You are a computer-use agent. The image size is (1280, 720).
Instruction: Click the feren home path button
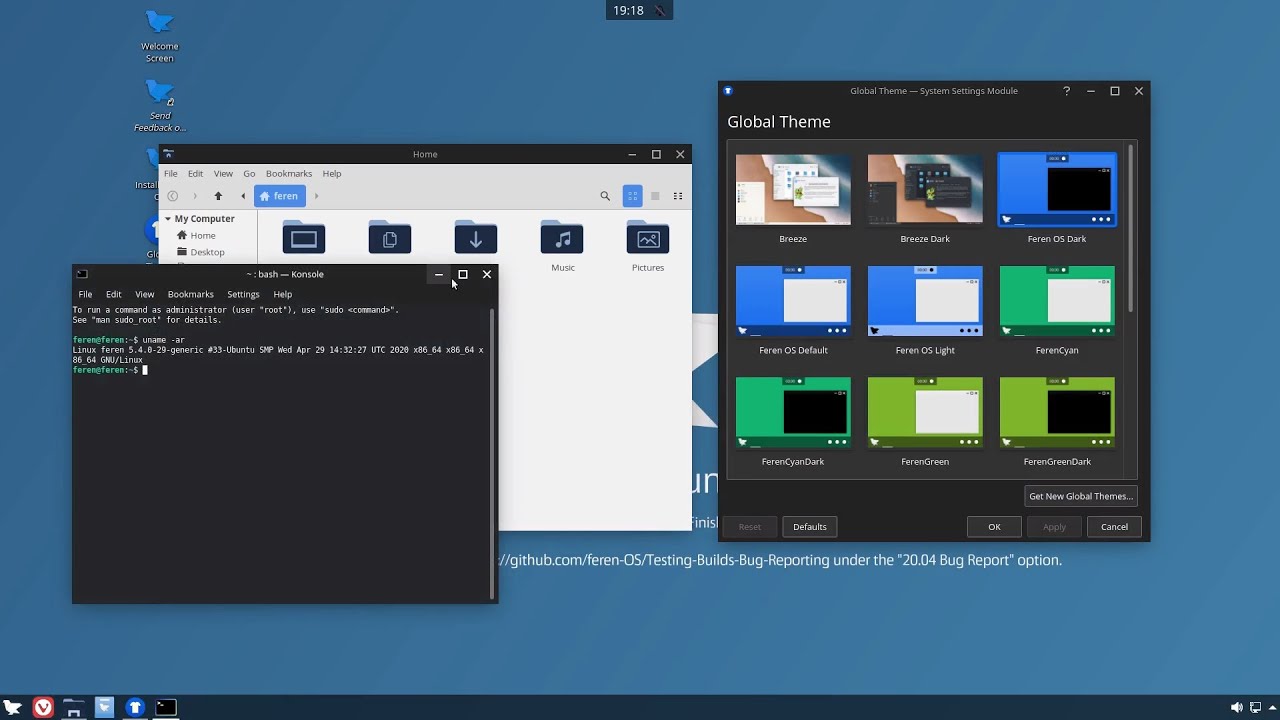tap(280, 196)
